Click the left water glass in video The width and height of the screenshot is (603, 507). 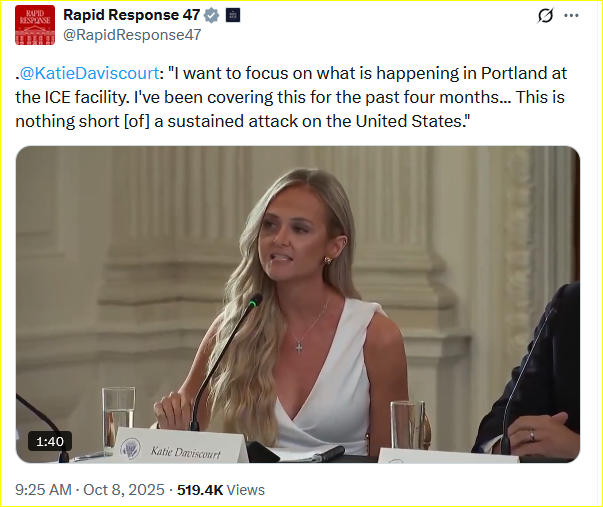click(x=117, y=418)
